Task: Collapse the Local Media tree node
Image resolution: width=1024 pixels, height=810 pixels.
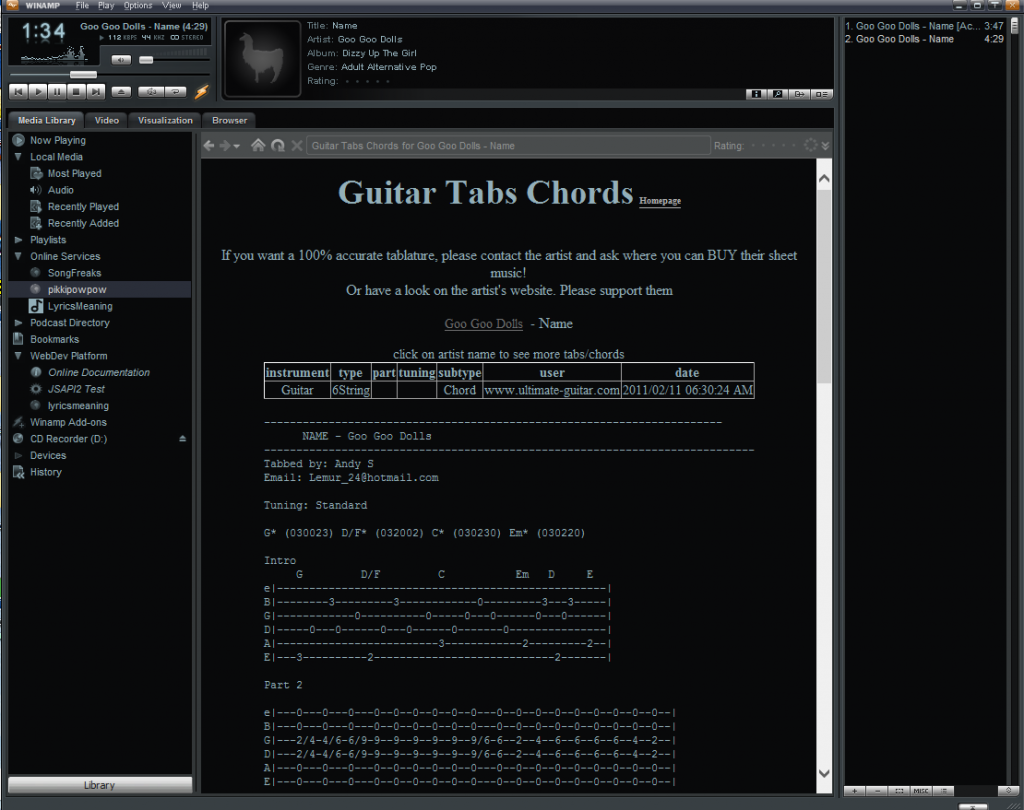Action: click(x=18, y=157)
